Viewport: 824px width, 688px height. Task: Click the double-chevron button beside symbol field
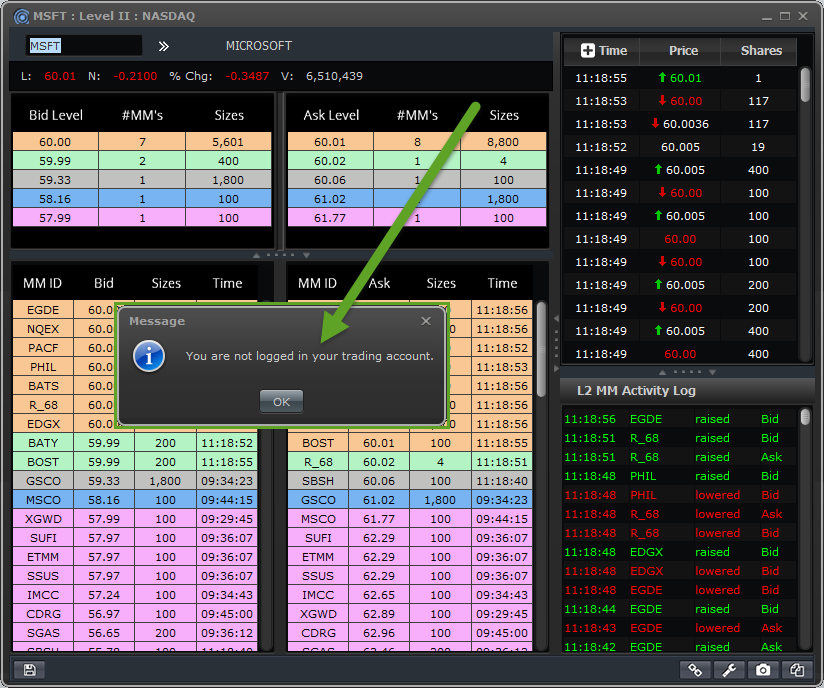[x=163, y=46]
